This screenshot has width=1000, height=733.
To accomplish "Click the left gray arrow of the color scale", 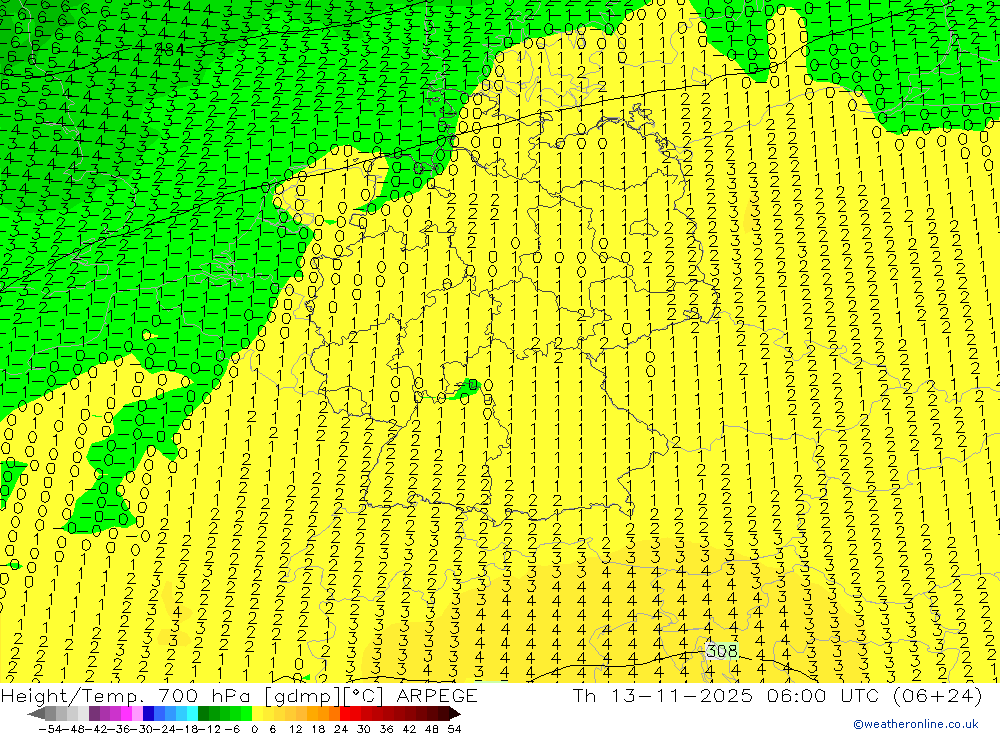I will coord(36,714).
